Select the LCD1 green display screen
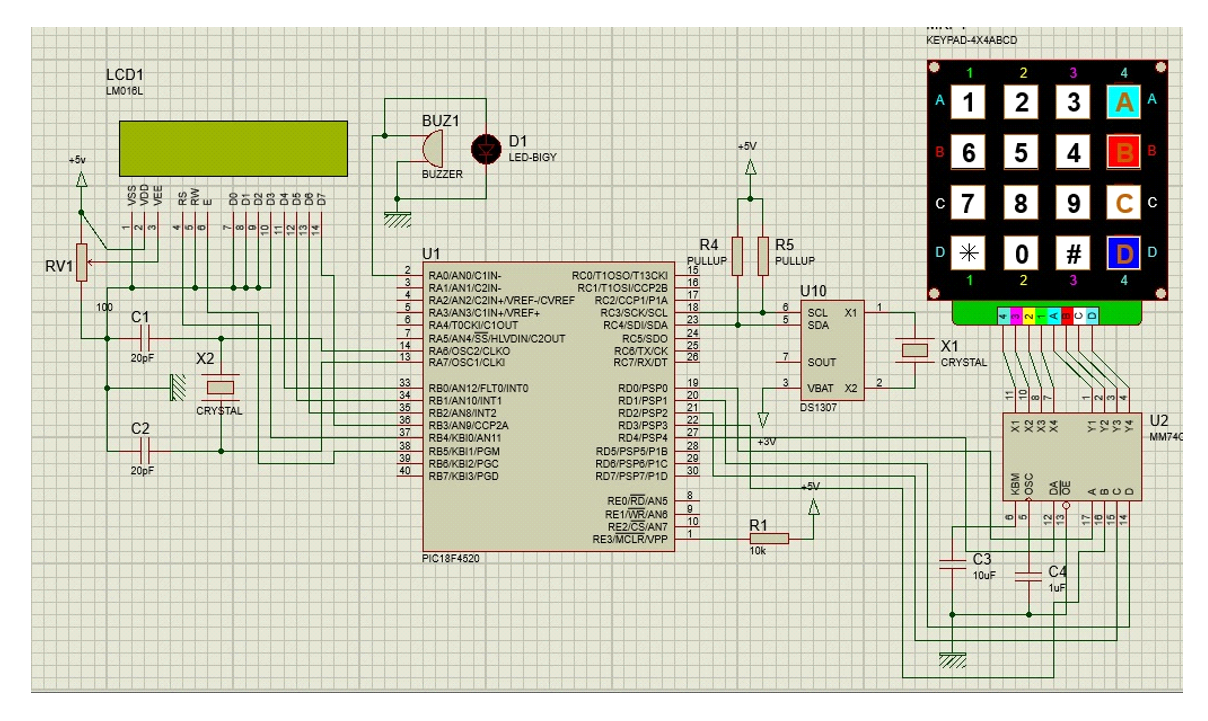The width and height of the screenshot is (1208, 721). [x=234, y=146]
